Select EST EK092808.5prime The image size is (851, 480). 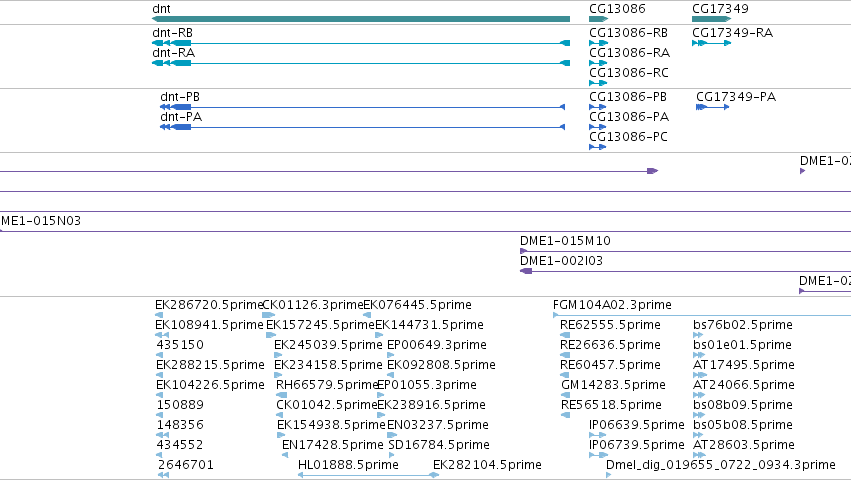click(x=441, y=365)
